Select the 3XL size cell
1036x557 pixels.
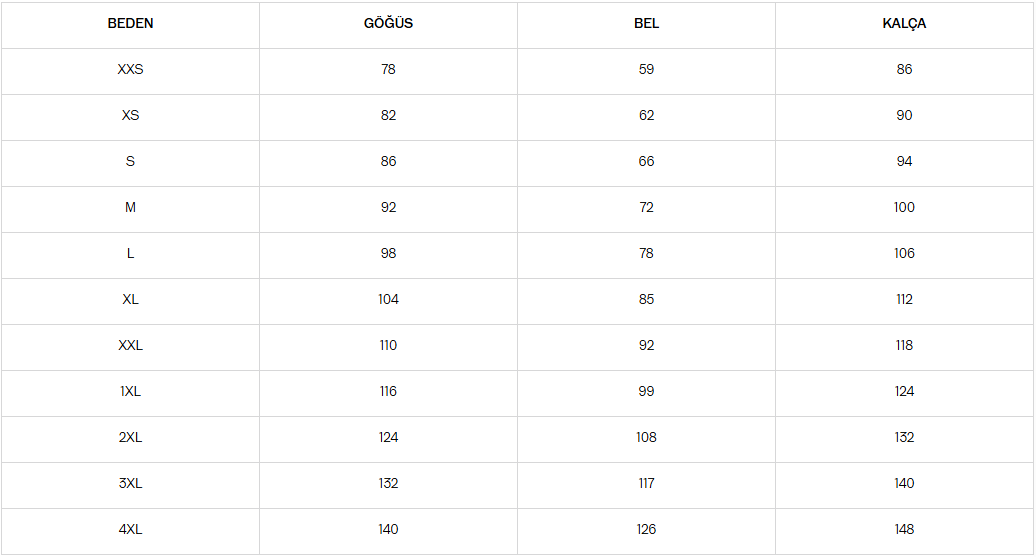pos(130,484)
